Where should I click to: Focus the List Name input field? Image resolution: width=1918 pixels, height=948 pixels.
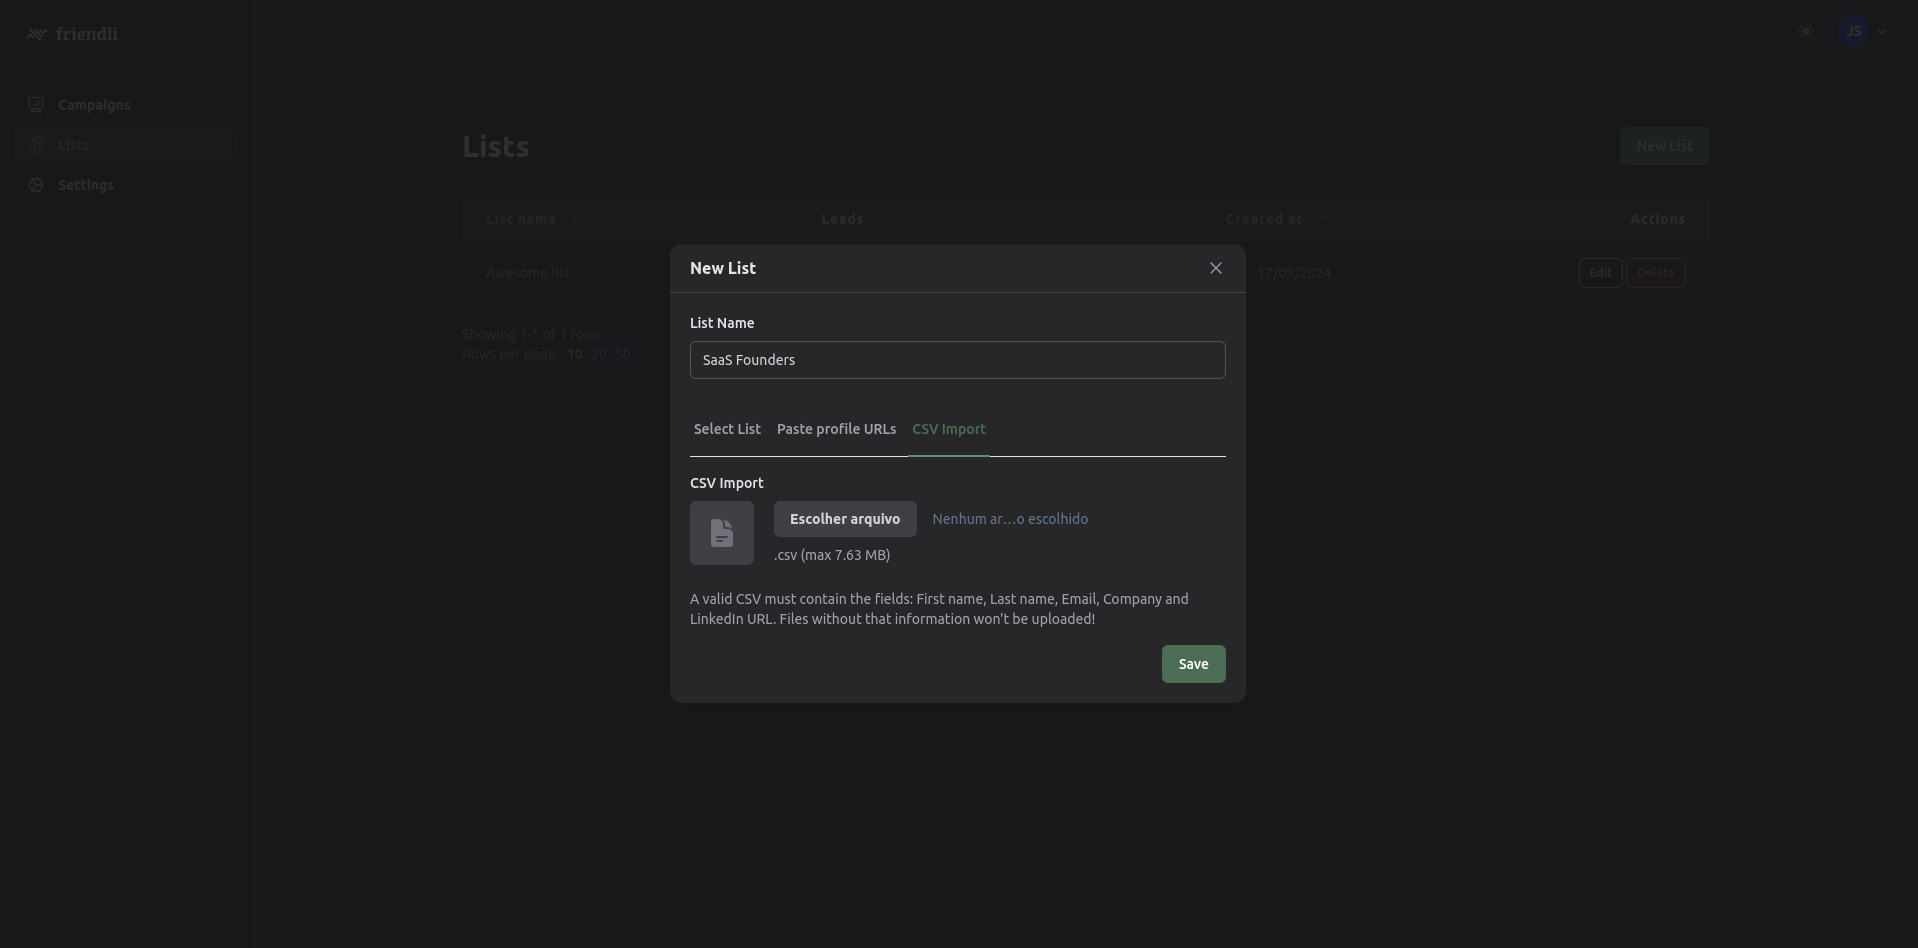coord(957,360)
